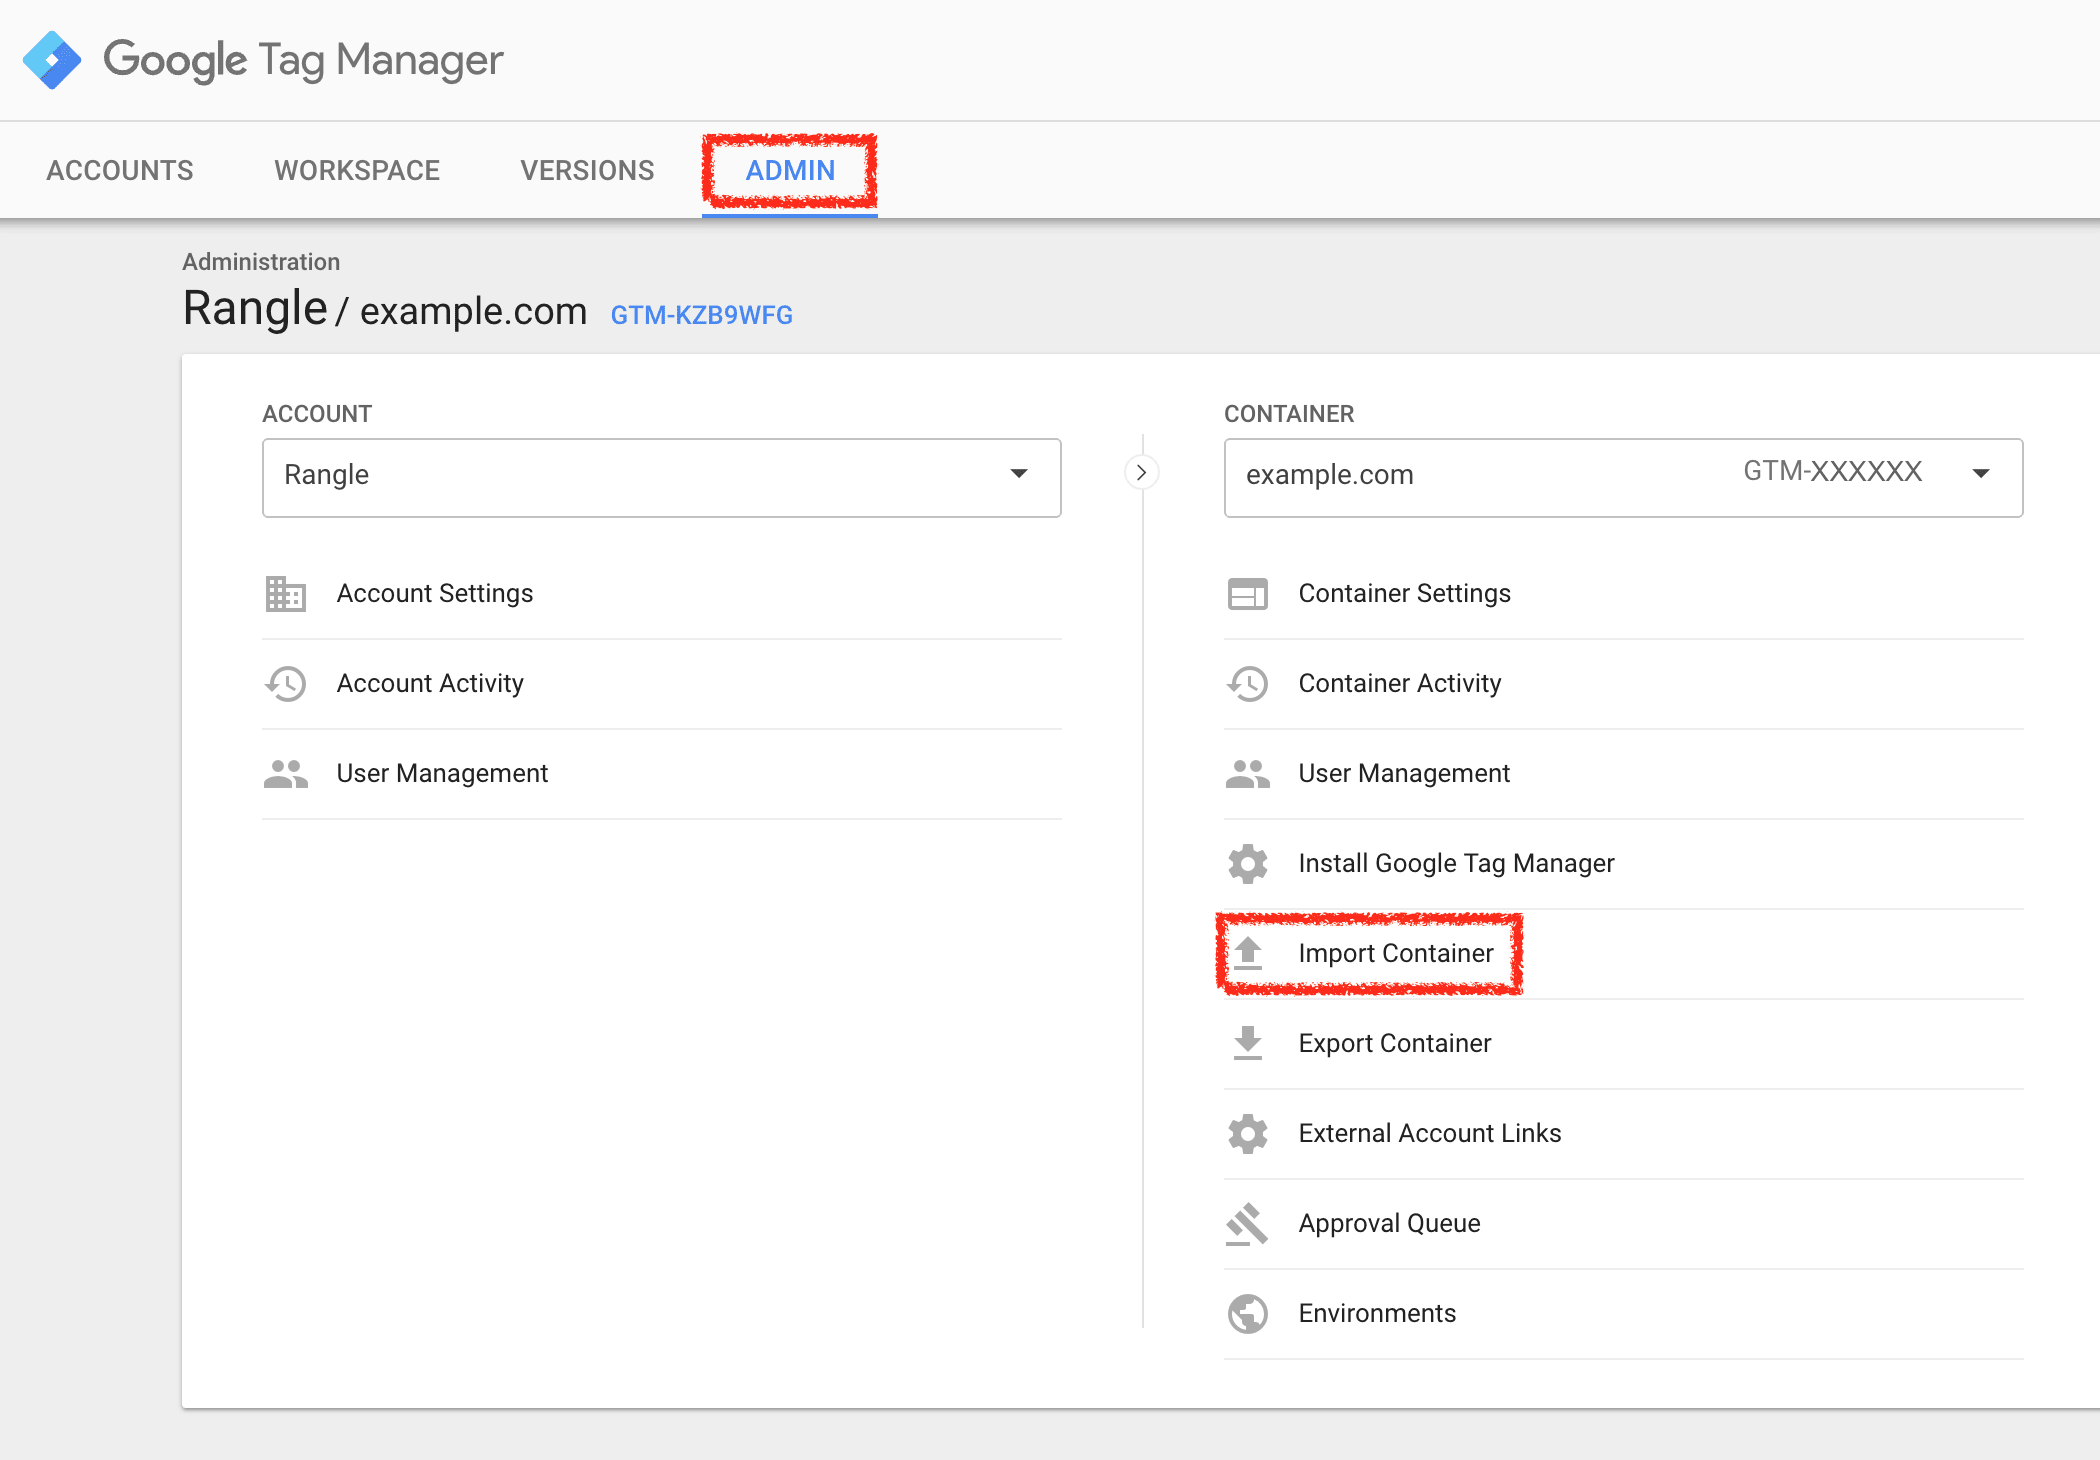Click the arrow beside the account dropdown
The width and height of the screenshot is (2100, 1460).
click(1019, 474)
